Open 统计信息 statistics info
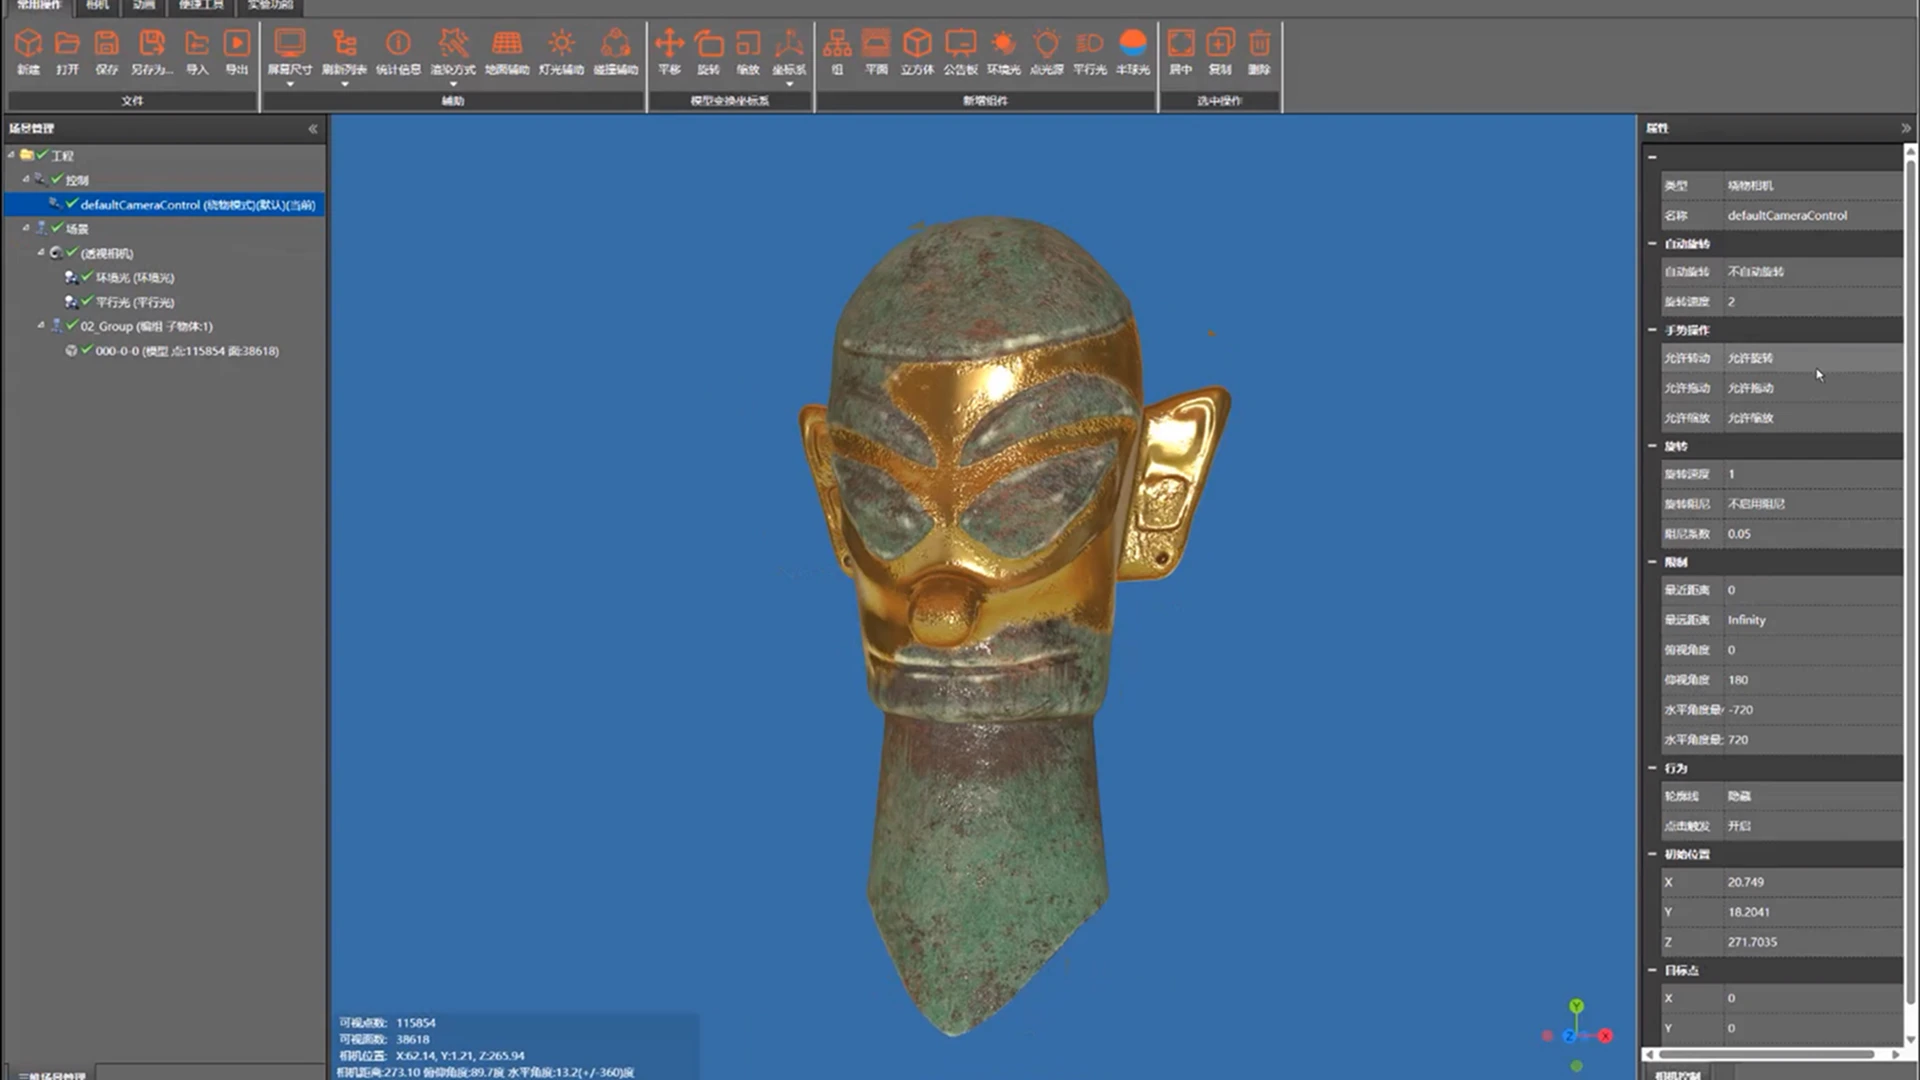This screenshot has width=1920, height=1080. tap(398, 52)
